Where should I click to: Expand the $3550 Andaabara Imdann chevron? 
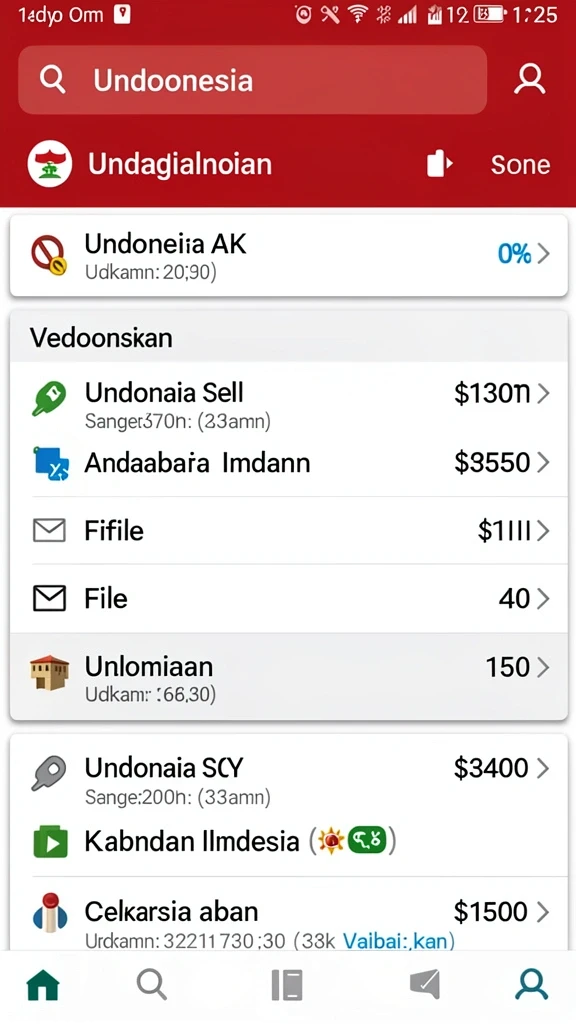click(543, 462)
